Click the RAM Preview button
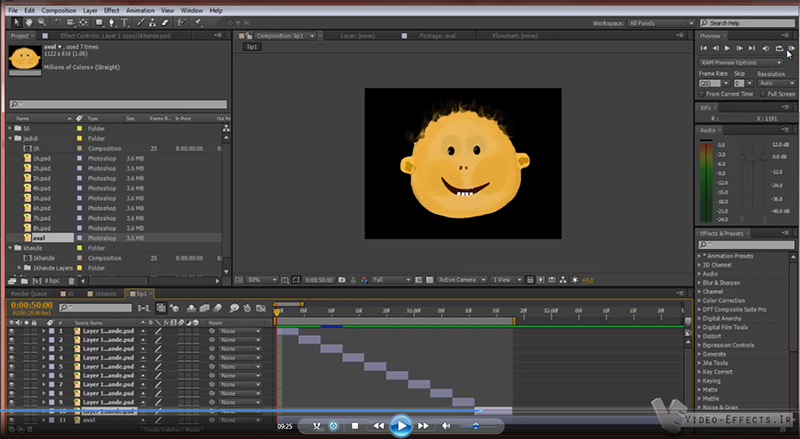 (x=791, y=48)
